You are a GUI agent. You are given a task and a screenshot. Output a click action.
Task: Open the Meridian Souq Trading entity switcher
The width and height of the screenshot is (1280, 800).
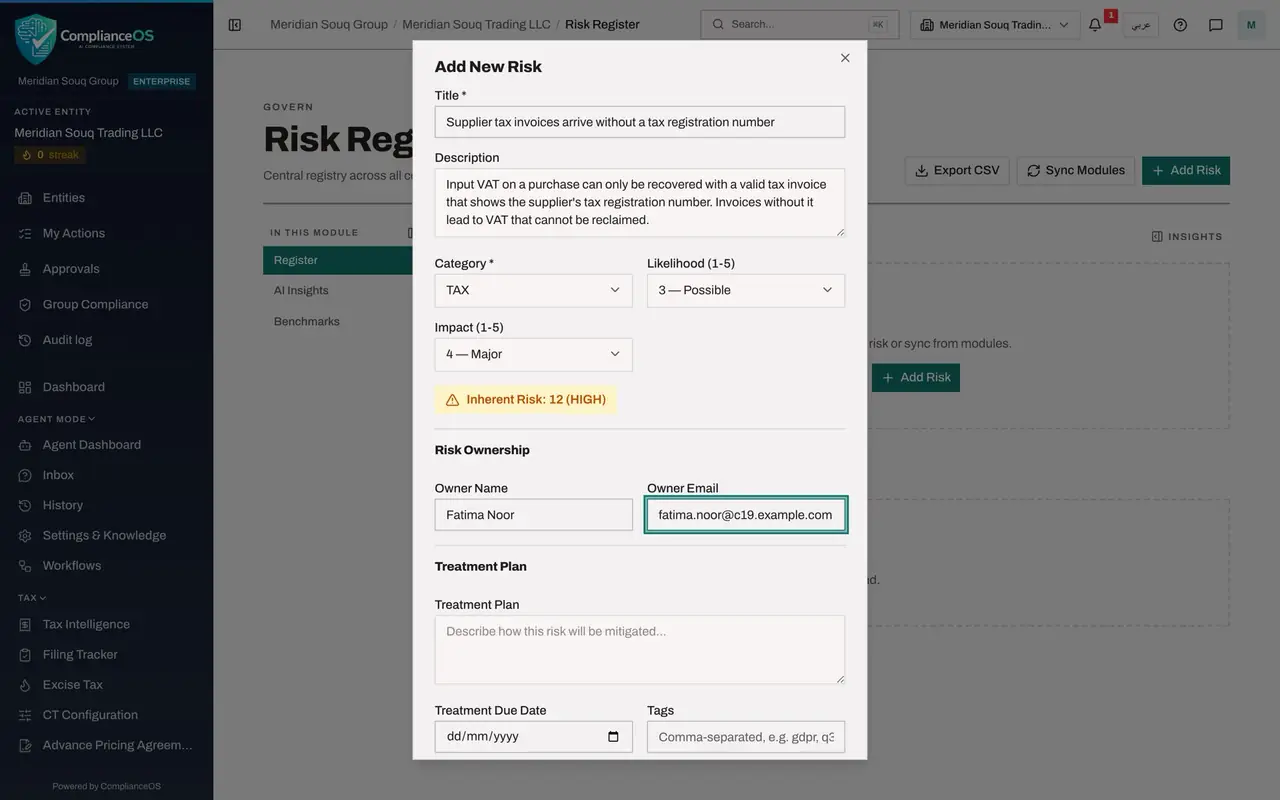[x=995, y=25]
